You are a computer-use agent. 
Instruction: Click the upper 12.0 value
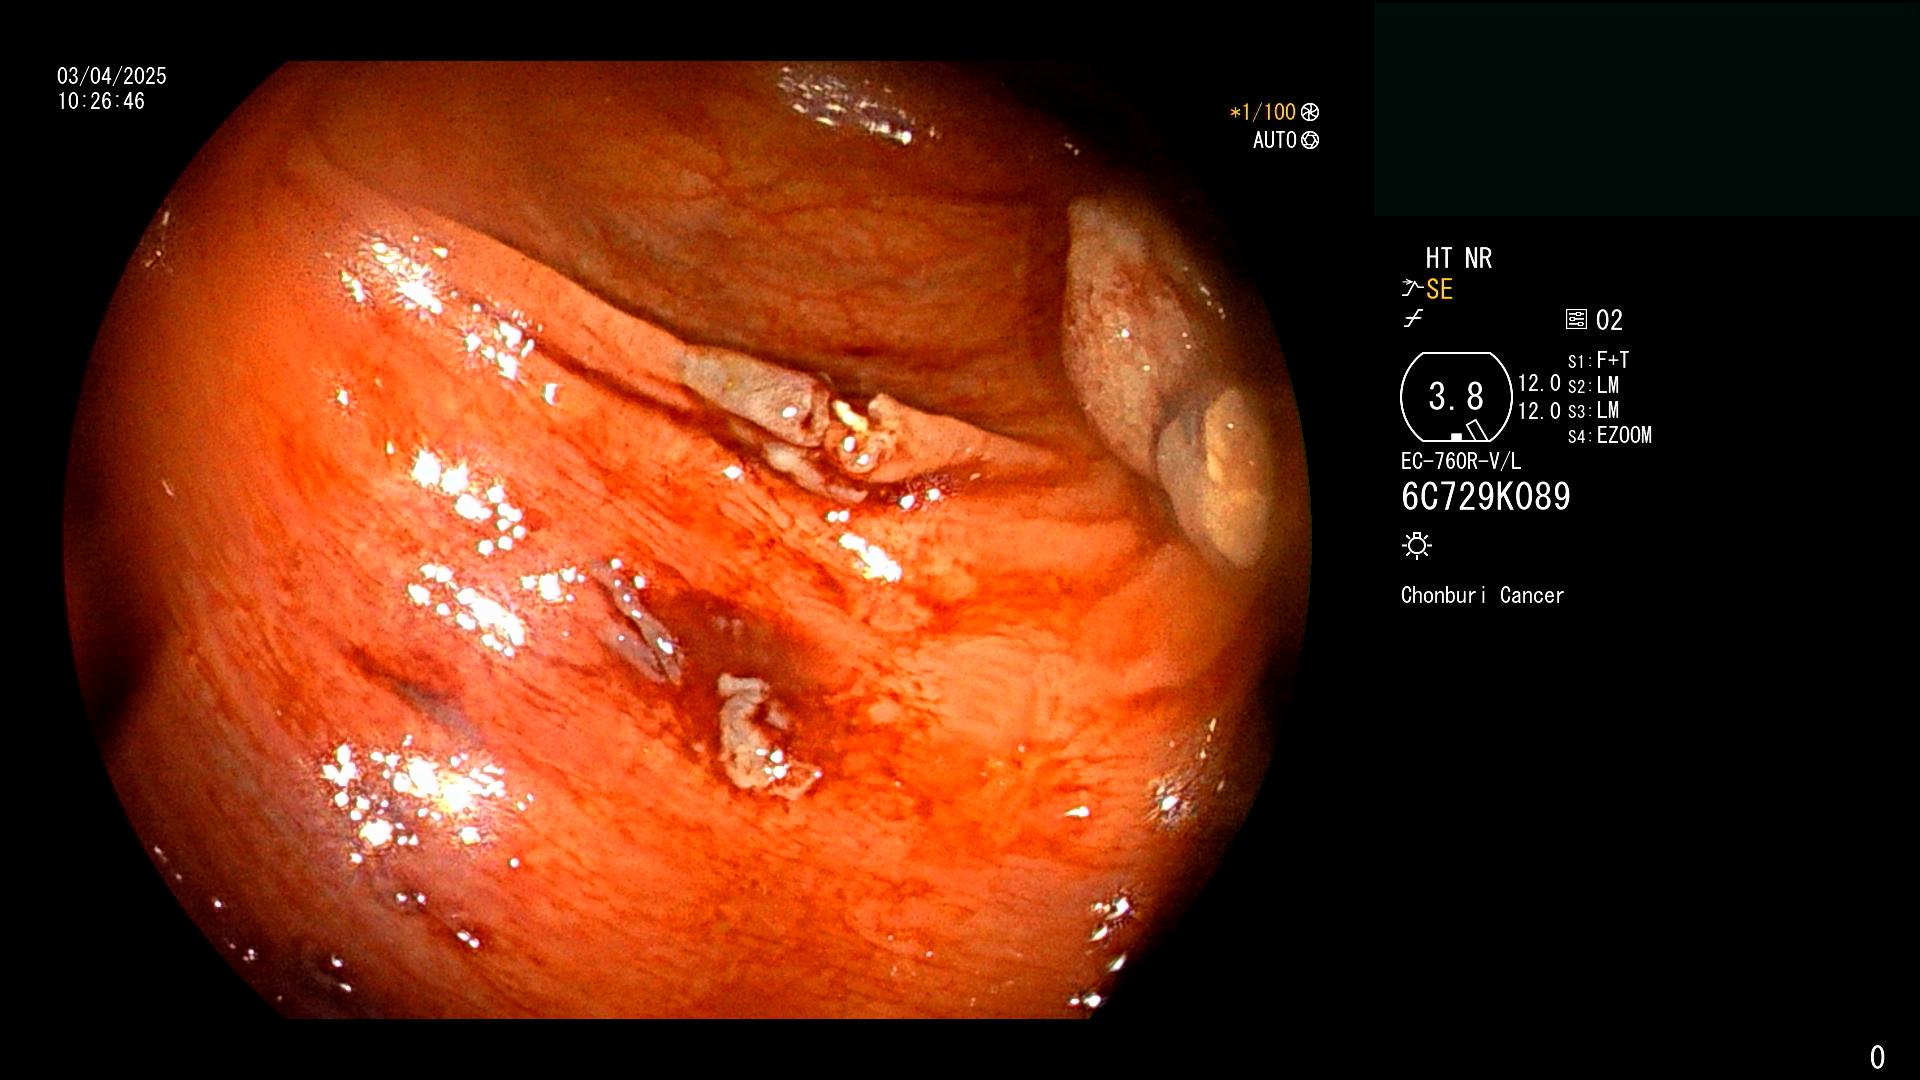[x=1539, y=383]
